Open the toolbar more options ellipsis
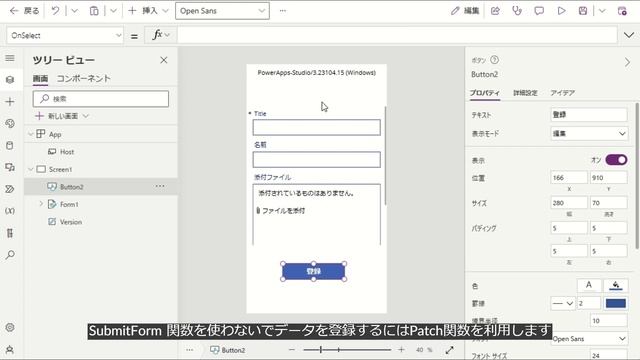The width and height of the screenshot is (640, 360). coord(283,11)
